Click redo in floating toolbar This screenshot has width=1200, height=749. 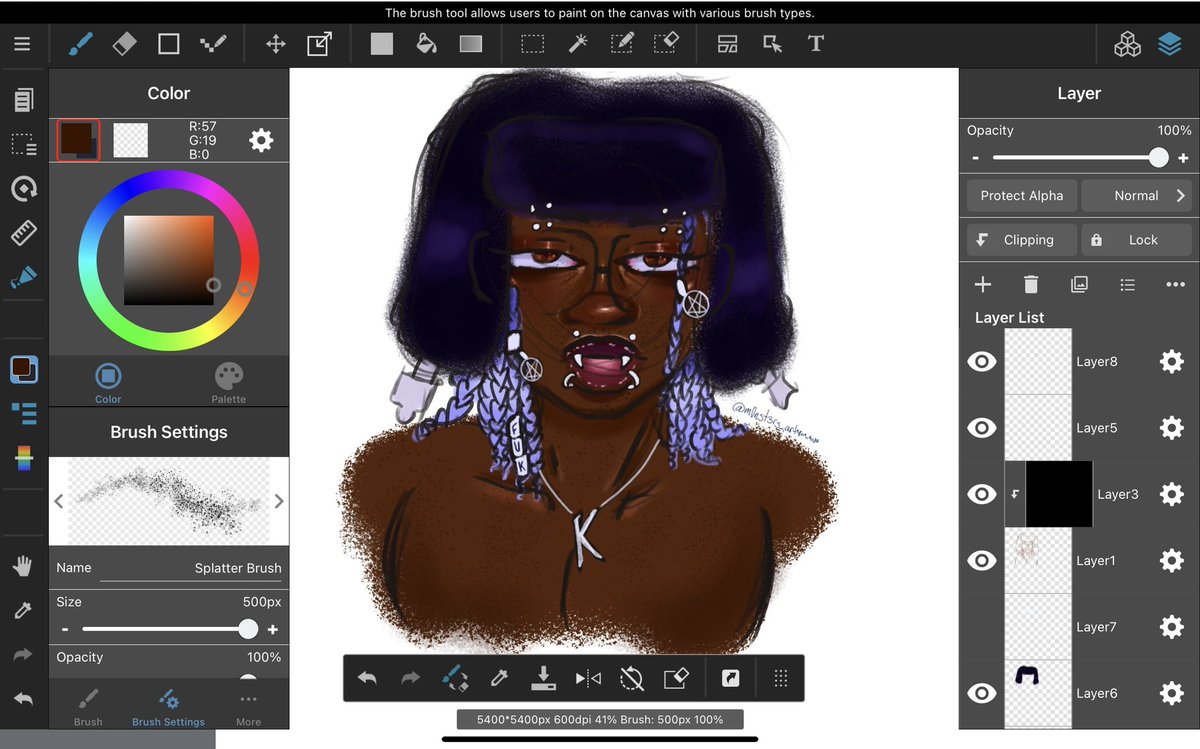(410, 678)
